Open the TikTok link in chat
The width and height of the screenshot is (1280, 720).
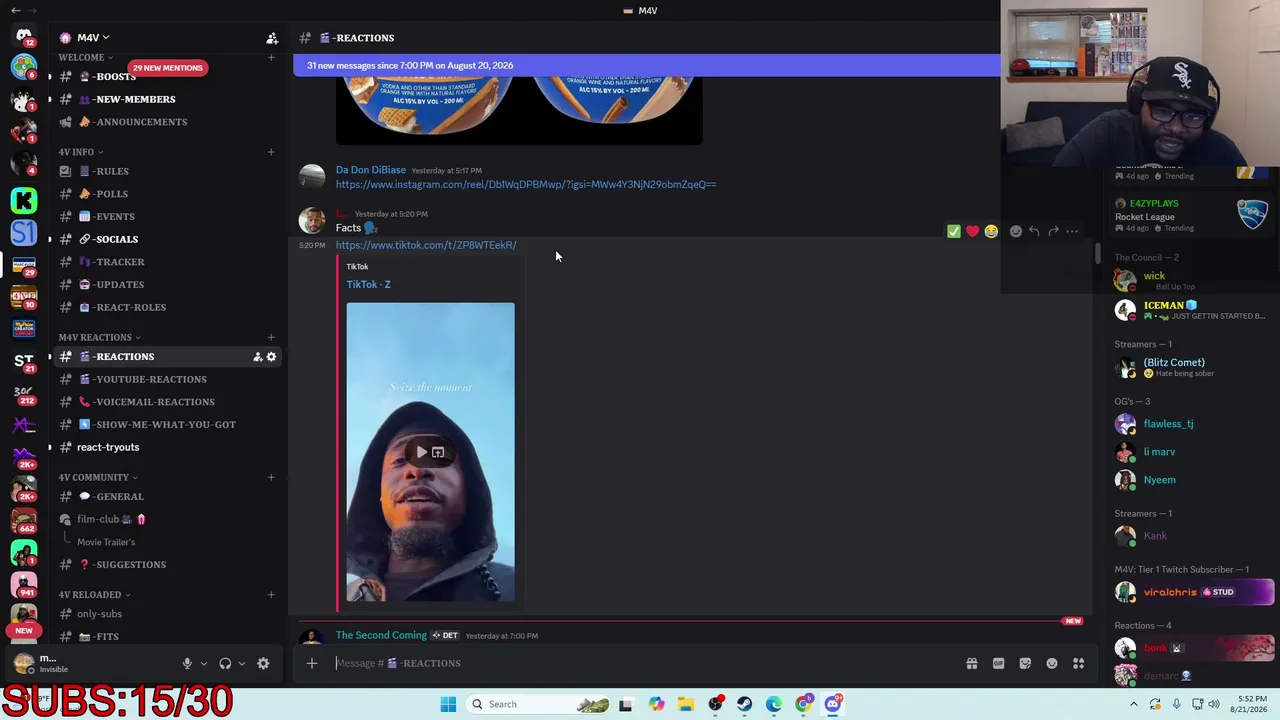coord(426,245)
